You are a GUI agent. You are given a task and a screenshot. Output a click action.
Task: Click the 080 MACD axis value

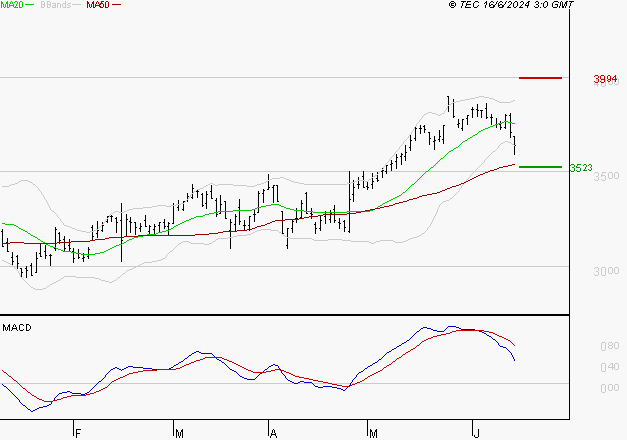tap(609, 346)
